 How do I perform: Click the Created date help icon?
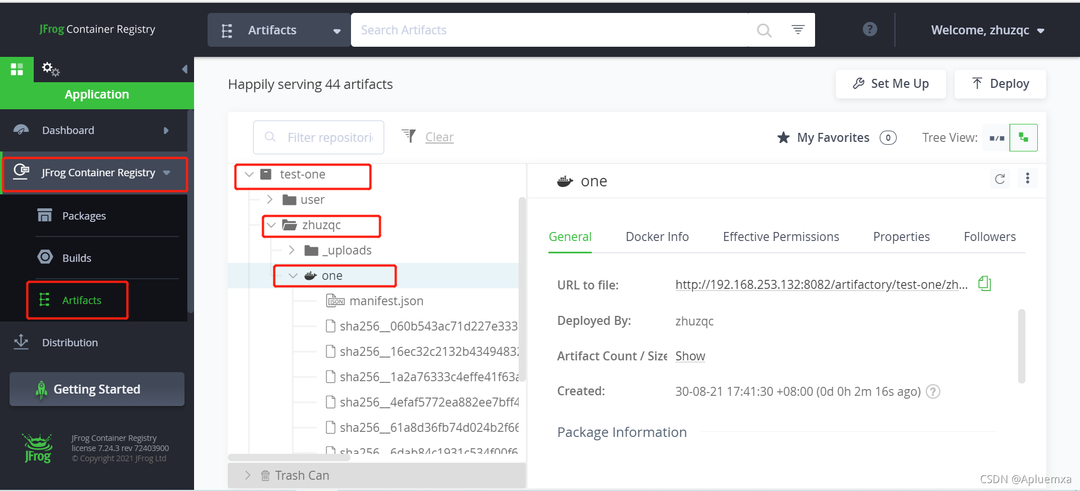pyautogui.click(x=933, y=392)
